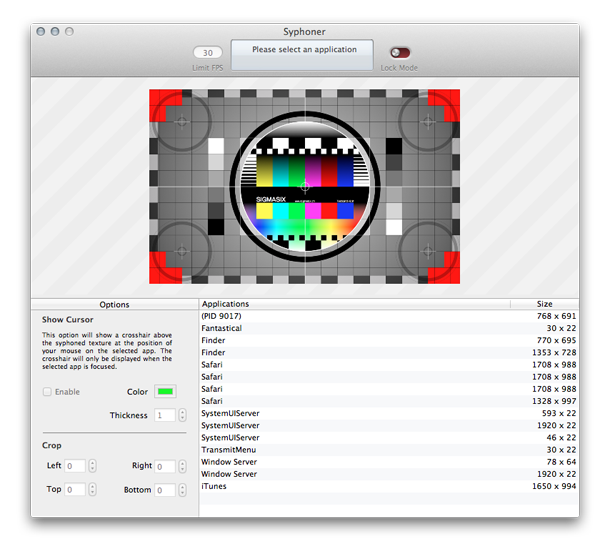Select the TransmitMenu application row

coord(388,449)
